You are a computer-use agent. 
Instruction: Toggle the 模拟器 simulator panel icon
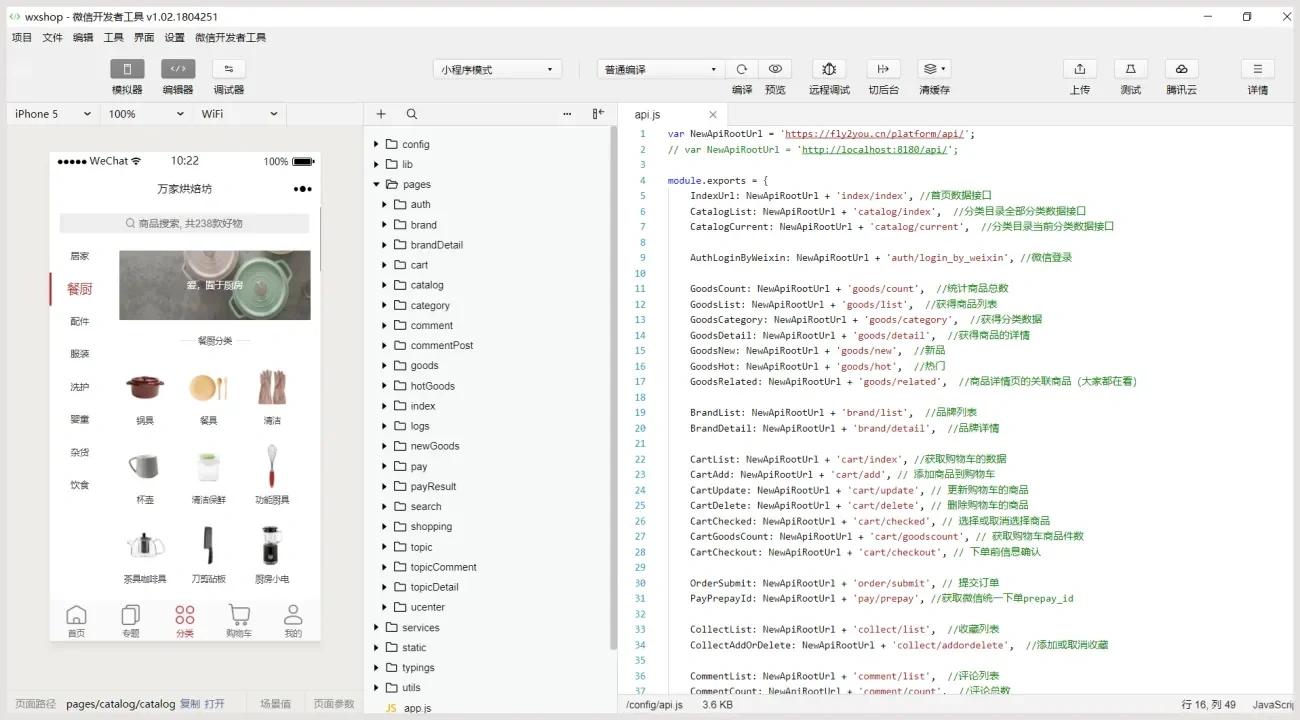tap(126, 69)
